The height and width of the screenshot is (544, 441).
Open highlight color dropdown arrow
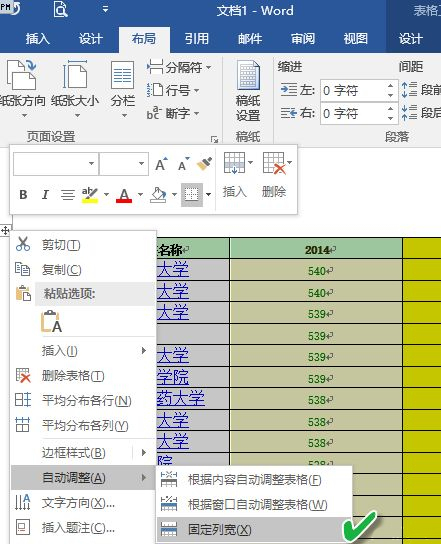click(106, 195)
